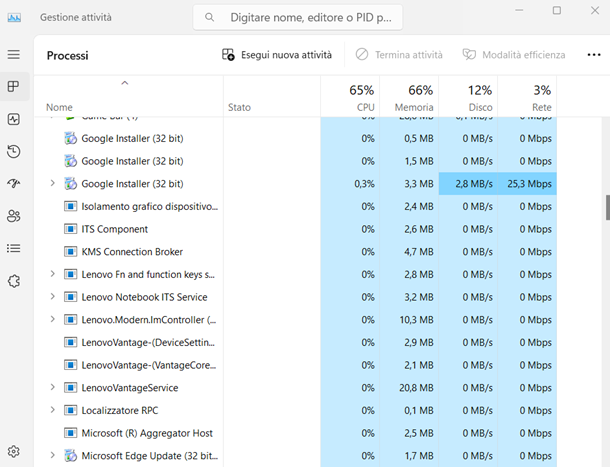Sort by the 66% Memoria column

coord(409,96)
